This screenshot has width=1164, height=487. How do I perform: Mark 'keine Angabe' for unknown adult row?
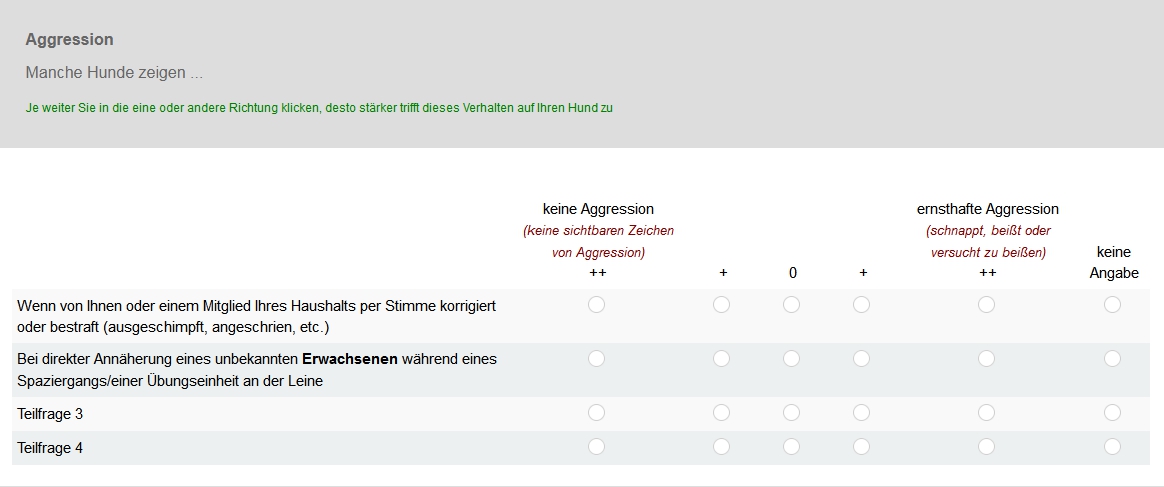(1112, 358)
